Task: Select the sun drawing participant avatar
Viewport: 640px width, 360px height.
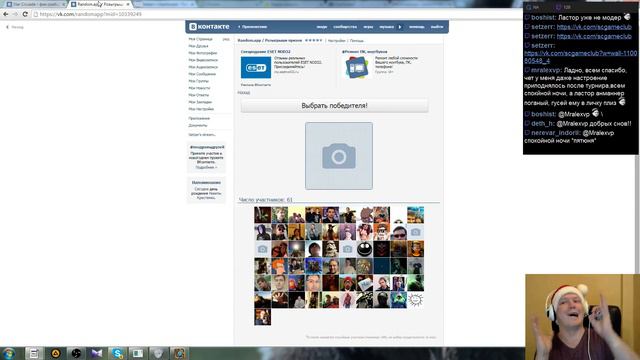Action: coord(416,300)
